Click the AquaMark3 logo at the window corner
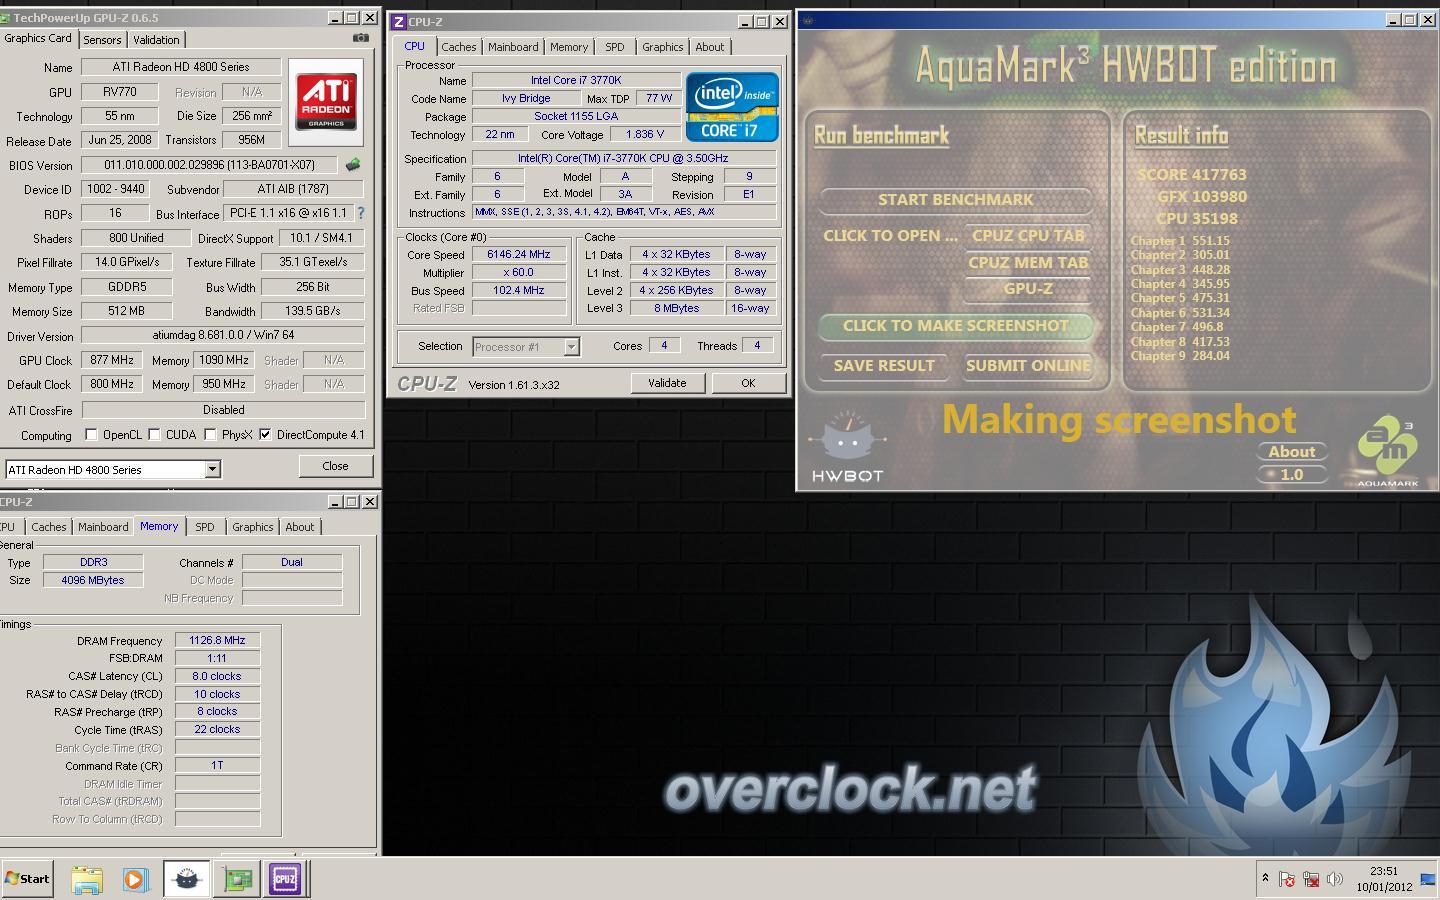1440x900 pixels. [x=1388, y=452]
